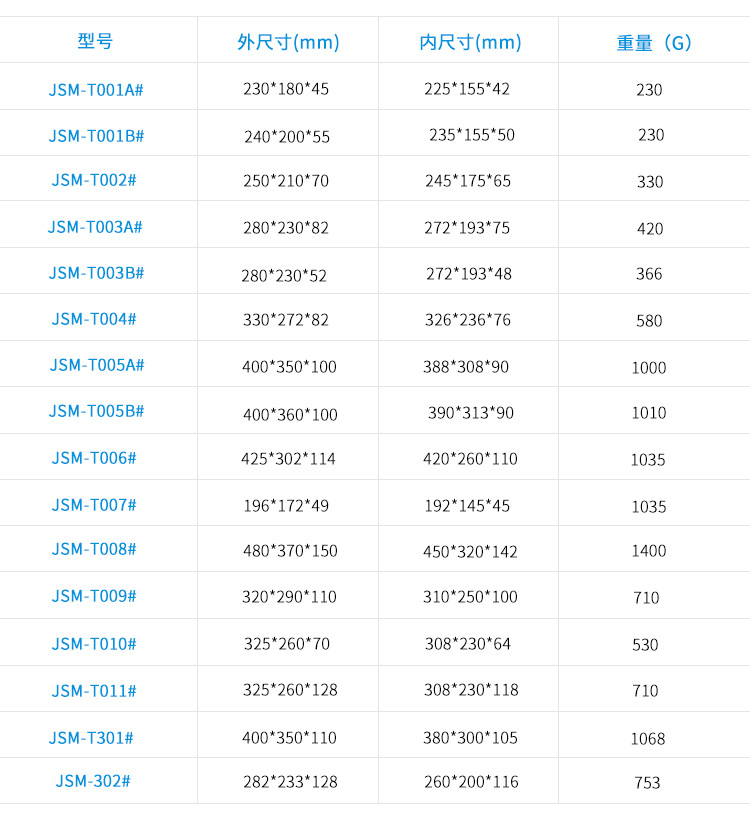Open the JSM-T001A# model link
Screen dimensions: 750x817
tap(96, 89)
